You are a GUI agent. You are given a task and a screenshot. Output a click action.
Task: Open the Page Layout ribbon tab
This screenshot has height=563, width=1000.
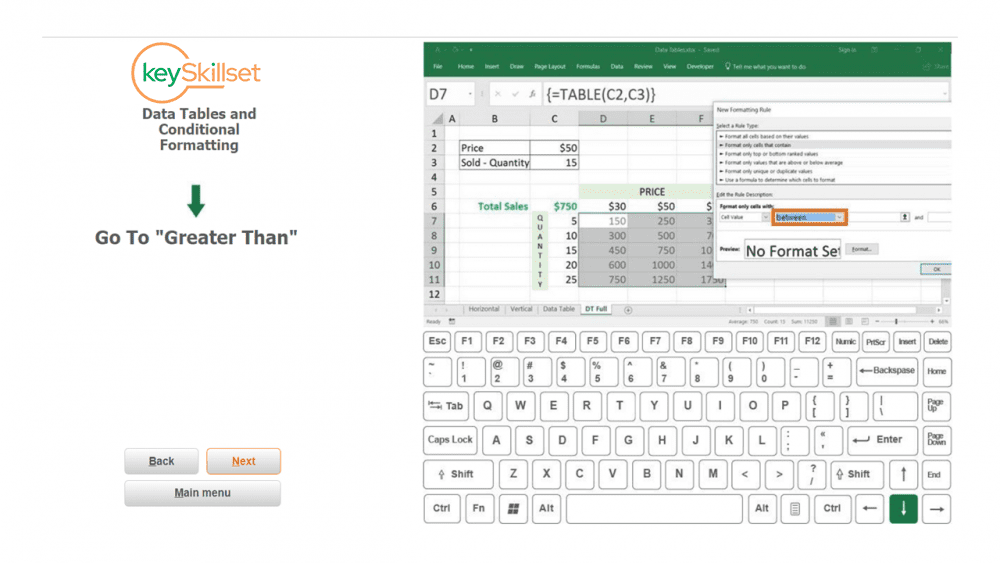550,66
